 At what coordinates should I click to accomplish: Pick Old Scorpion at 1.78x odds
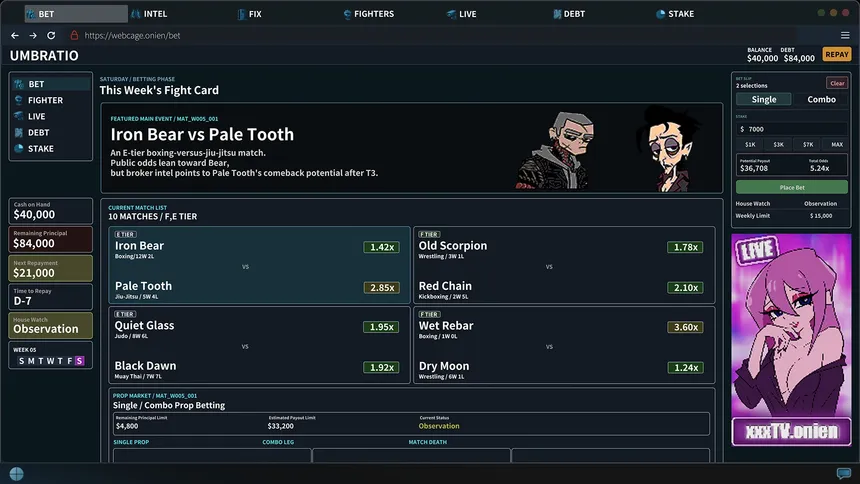point(686,247)
